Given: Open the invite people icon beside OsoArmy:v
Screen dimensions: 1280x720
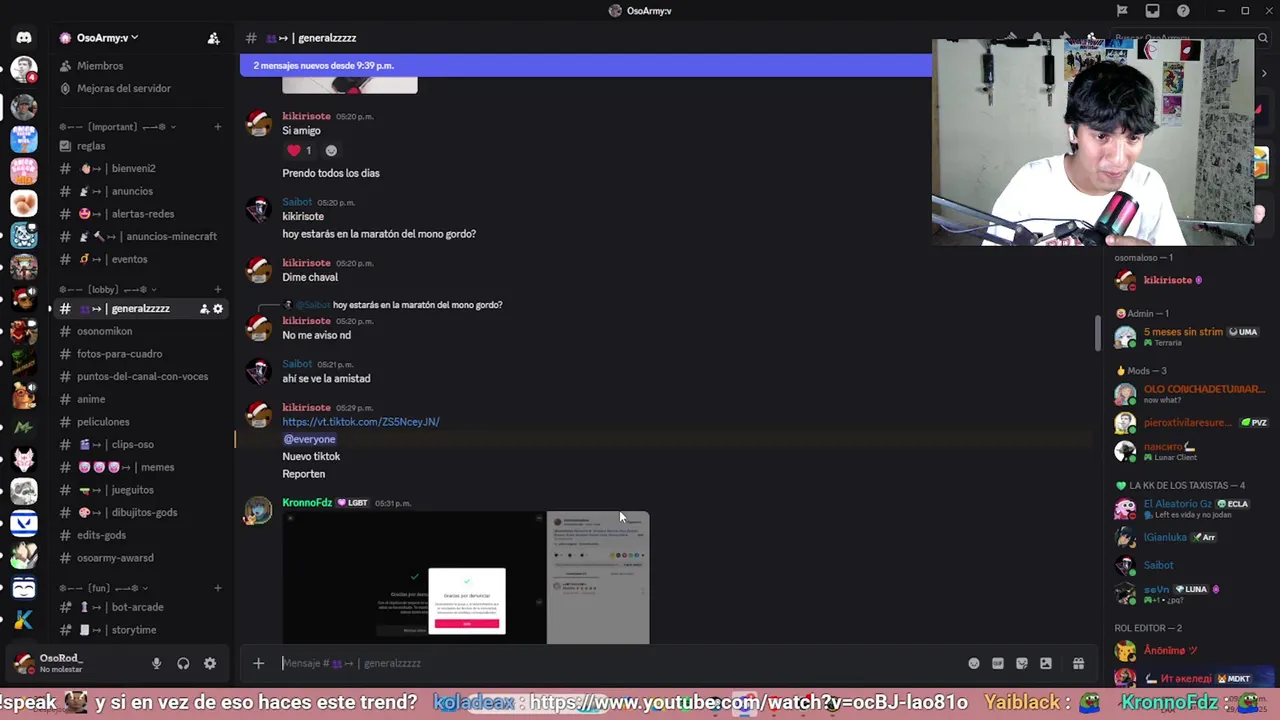Looking at the screenshot, I should (x=213, y=38).
